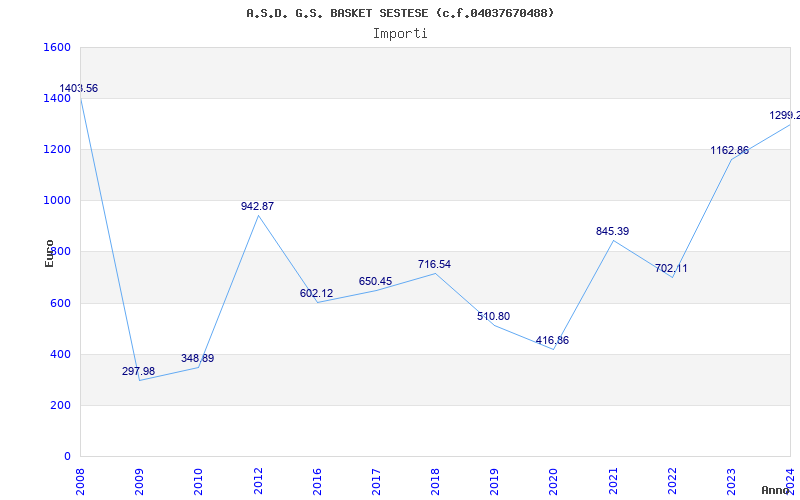The image size is (800, 500).
Task: Click the 2023 x-axis year label
Action: 731,481
